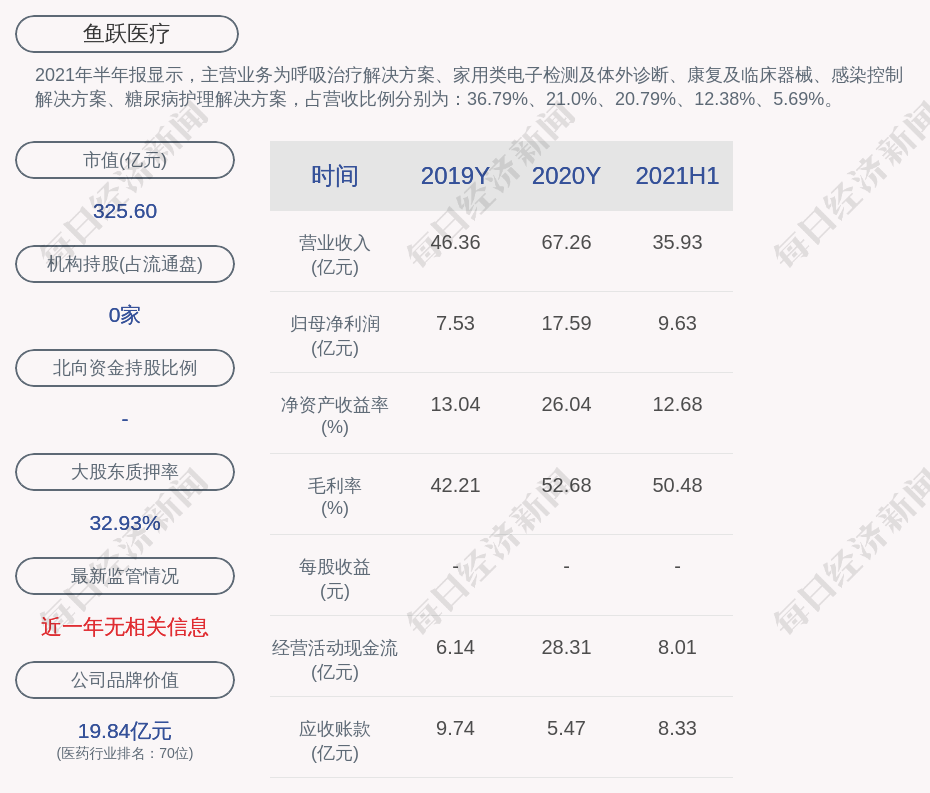Click net profit cell 17.59

click(x=566, y=323)
